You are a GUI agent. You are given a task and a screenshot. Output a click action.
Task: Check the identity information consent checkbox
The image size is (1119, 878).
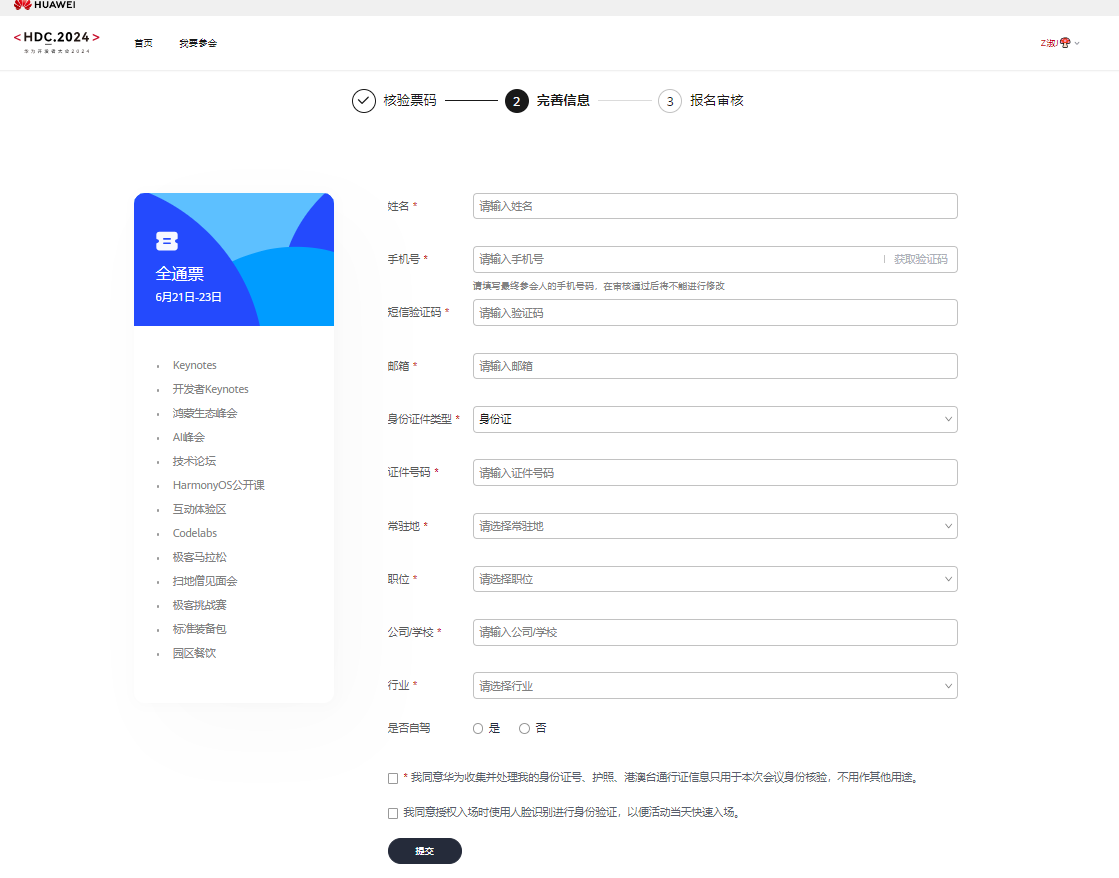click(x=392, y=776)
